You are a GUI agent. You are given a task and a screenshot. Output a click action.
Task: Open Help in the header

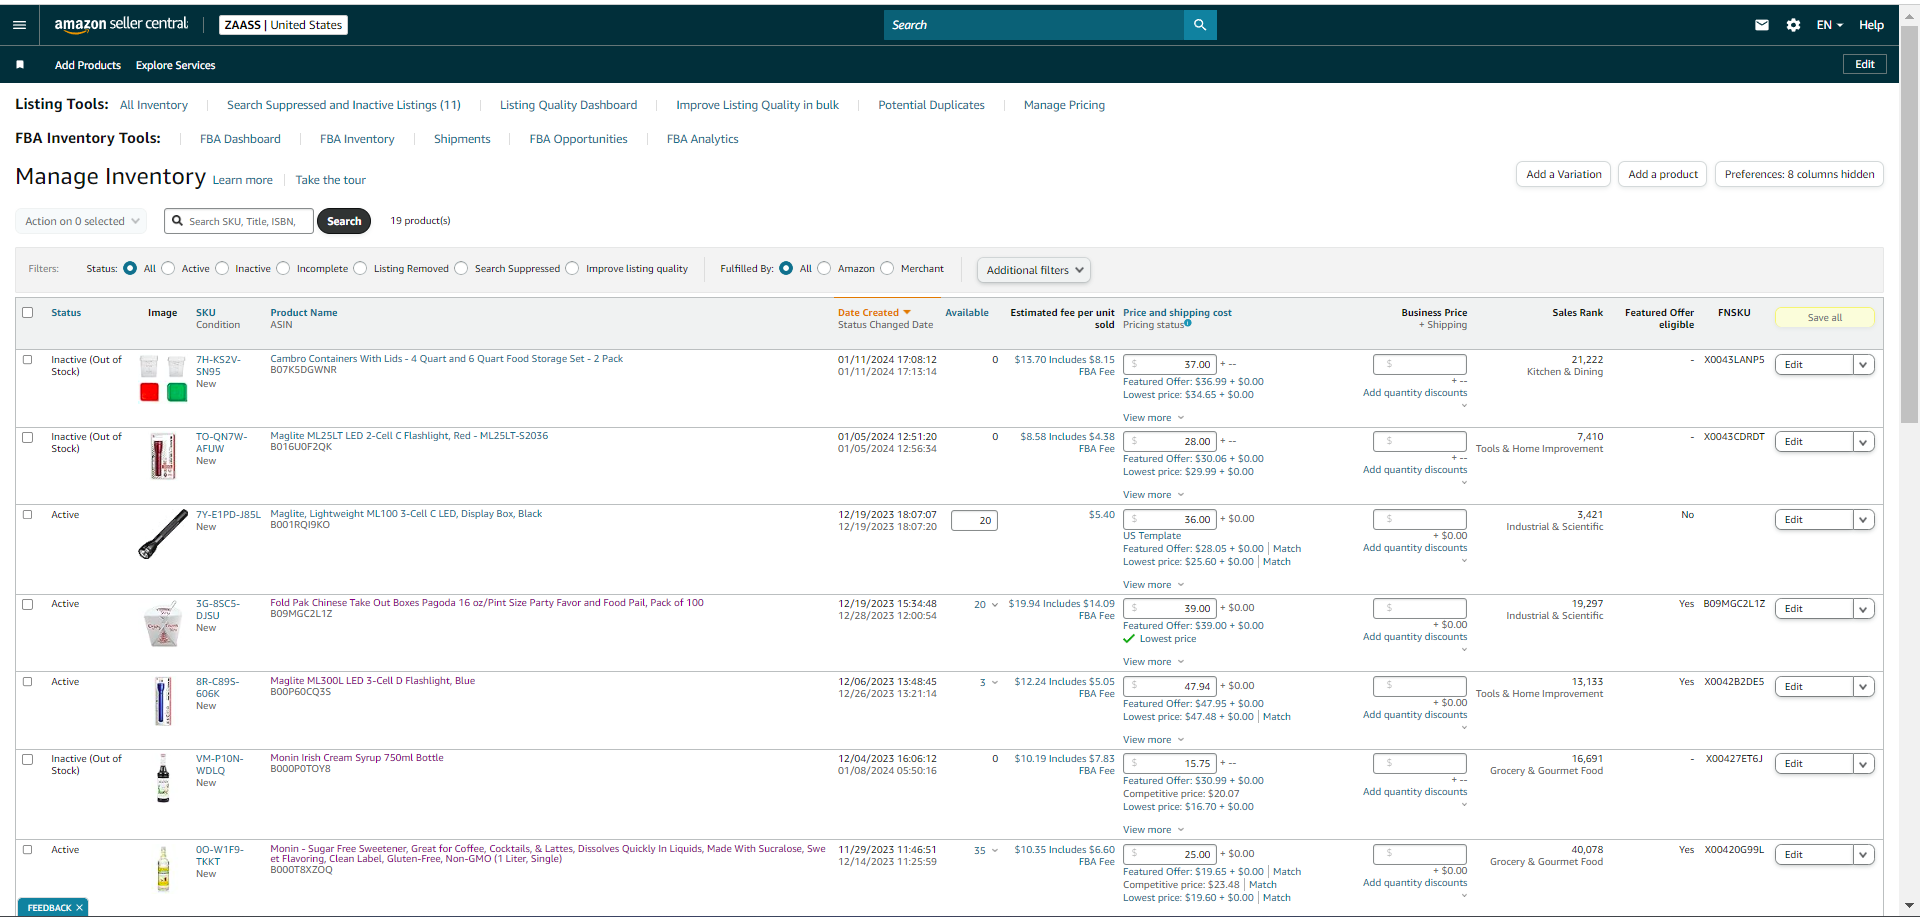tap(1872, 25)
